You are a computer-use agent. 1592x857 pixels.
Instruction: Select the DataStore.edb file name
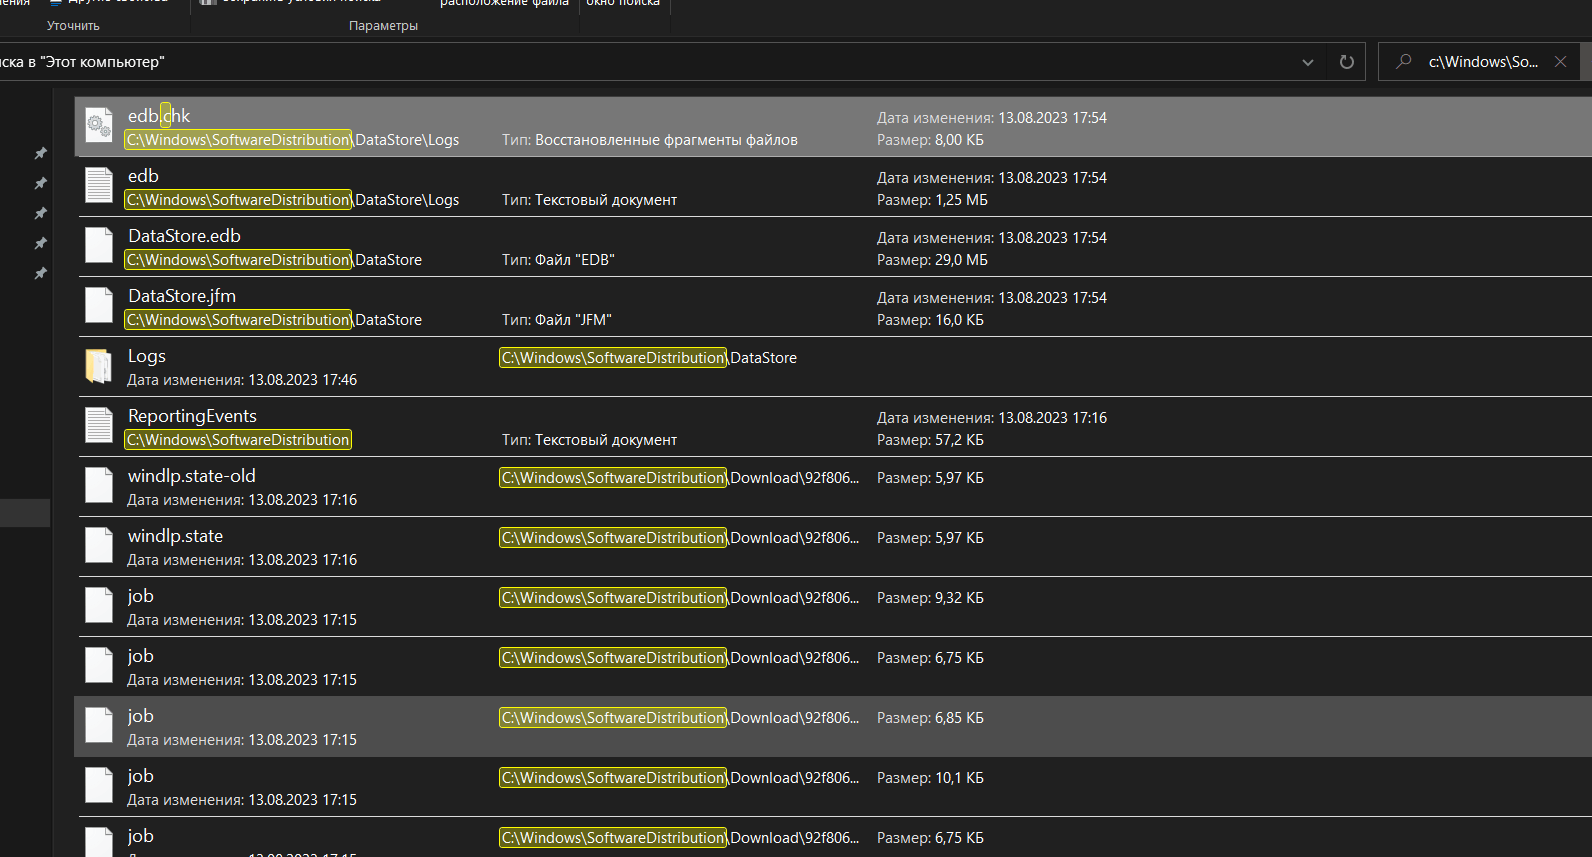coord(184,236)
